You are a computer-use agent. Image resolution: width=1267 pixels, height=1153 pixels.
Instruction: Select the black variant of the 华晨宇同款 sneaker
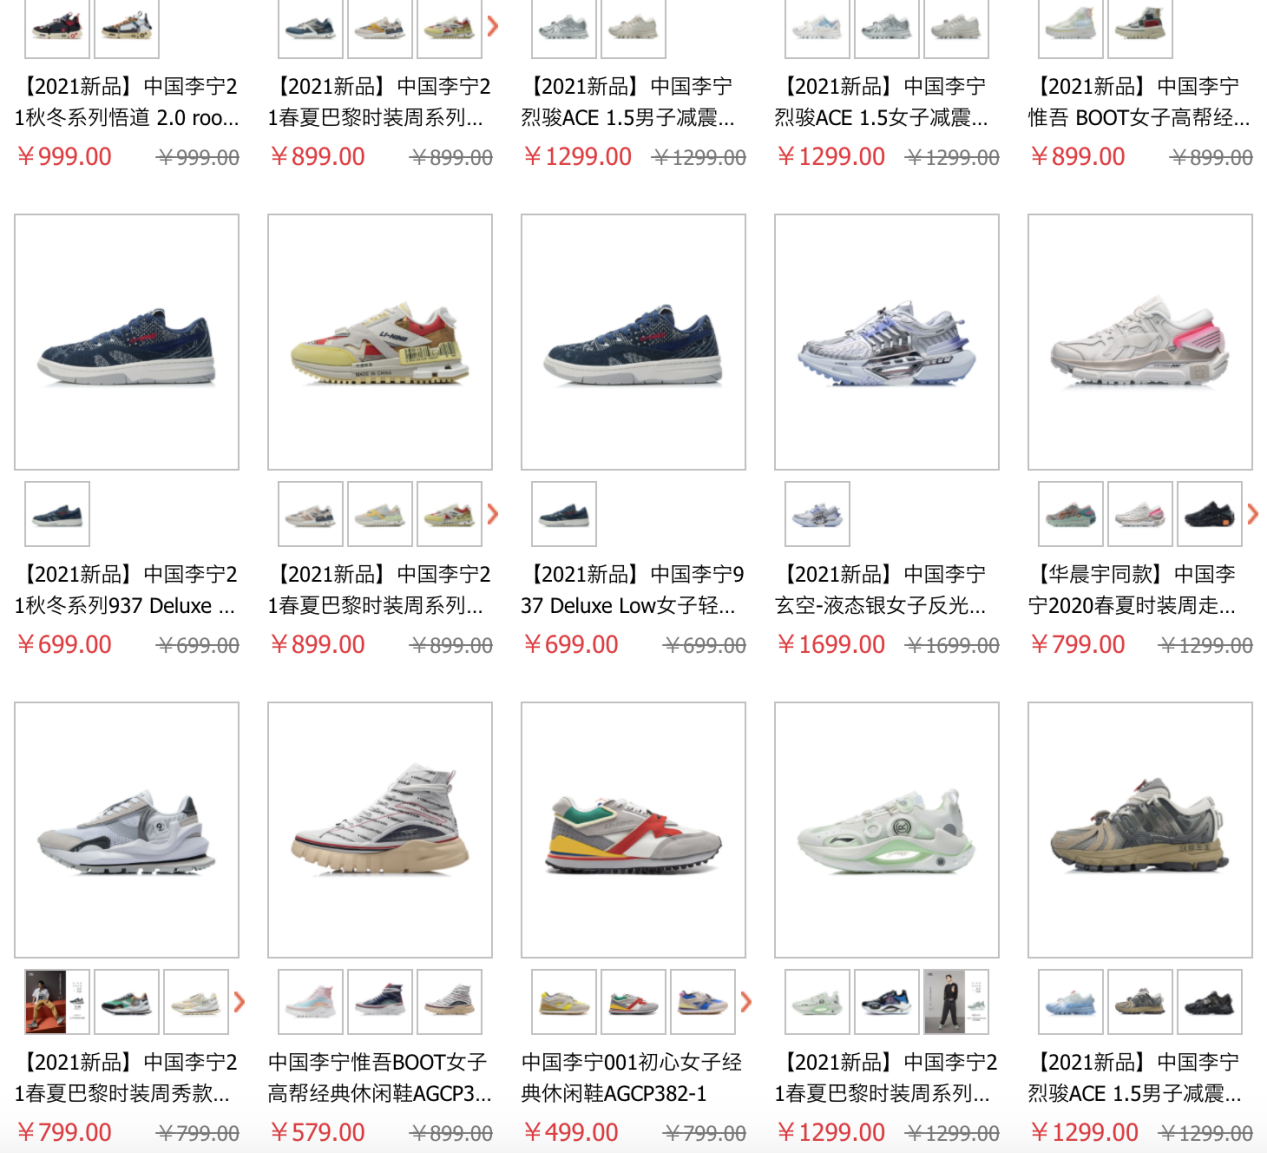(1210, 514)
